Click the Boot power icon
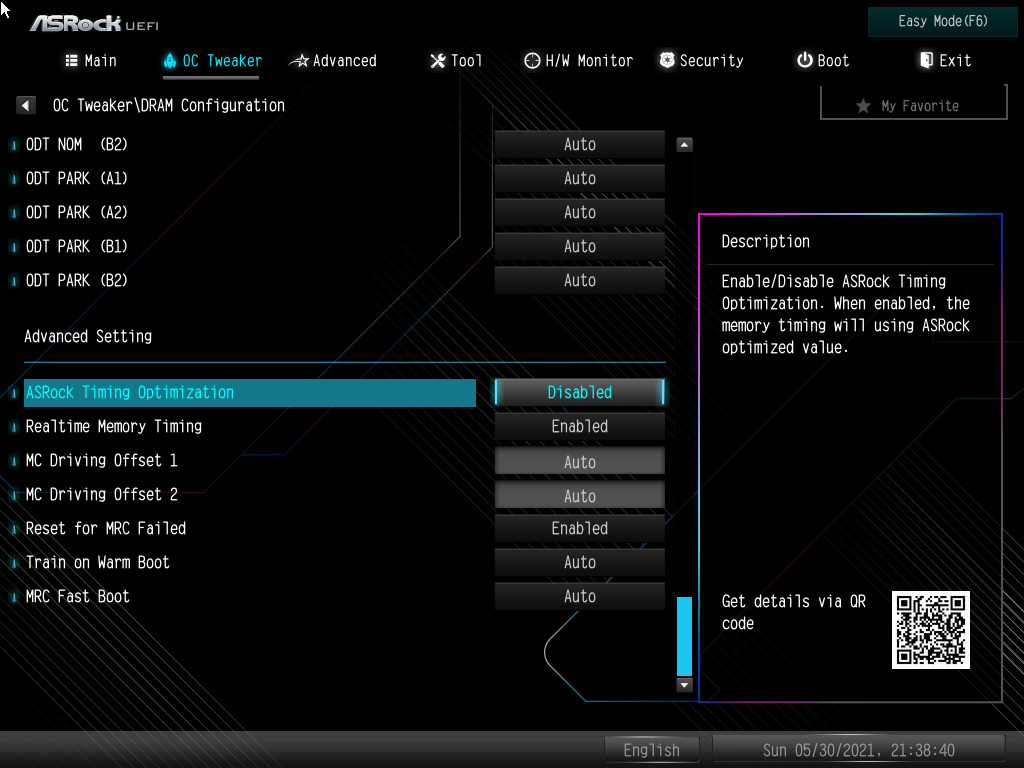The height and width of the screenshot is (768, 1024). pyautogui.click(x=805, y=60)
